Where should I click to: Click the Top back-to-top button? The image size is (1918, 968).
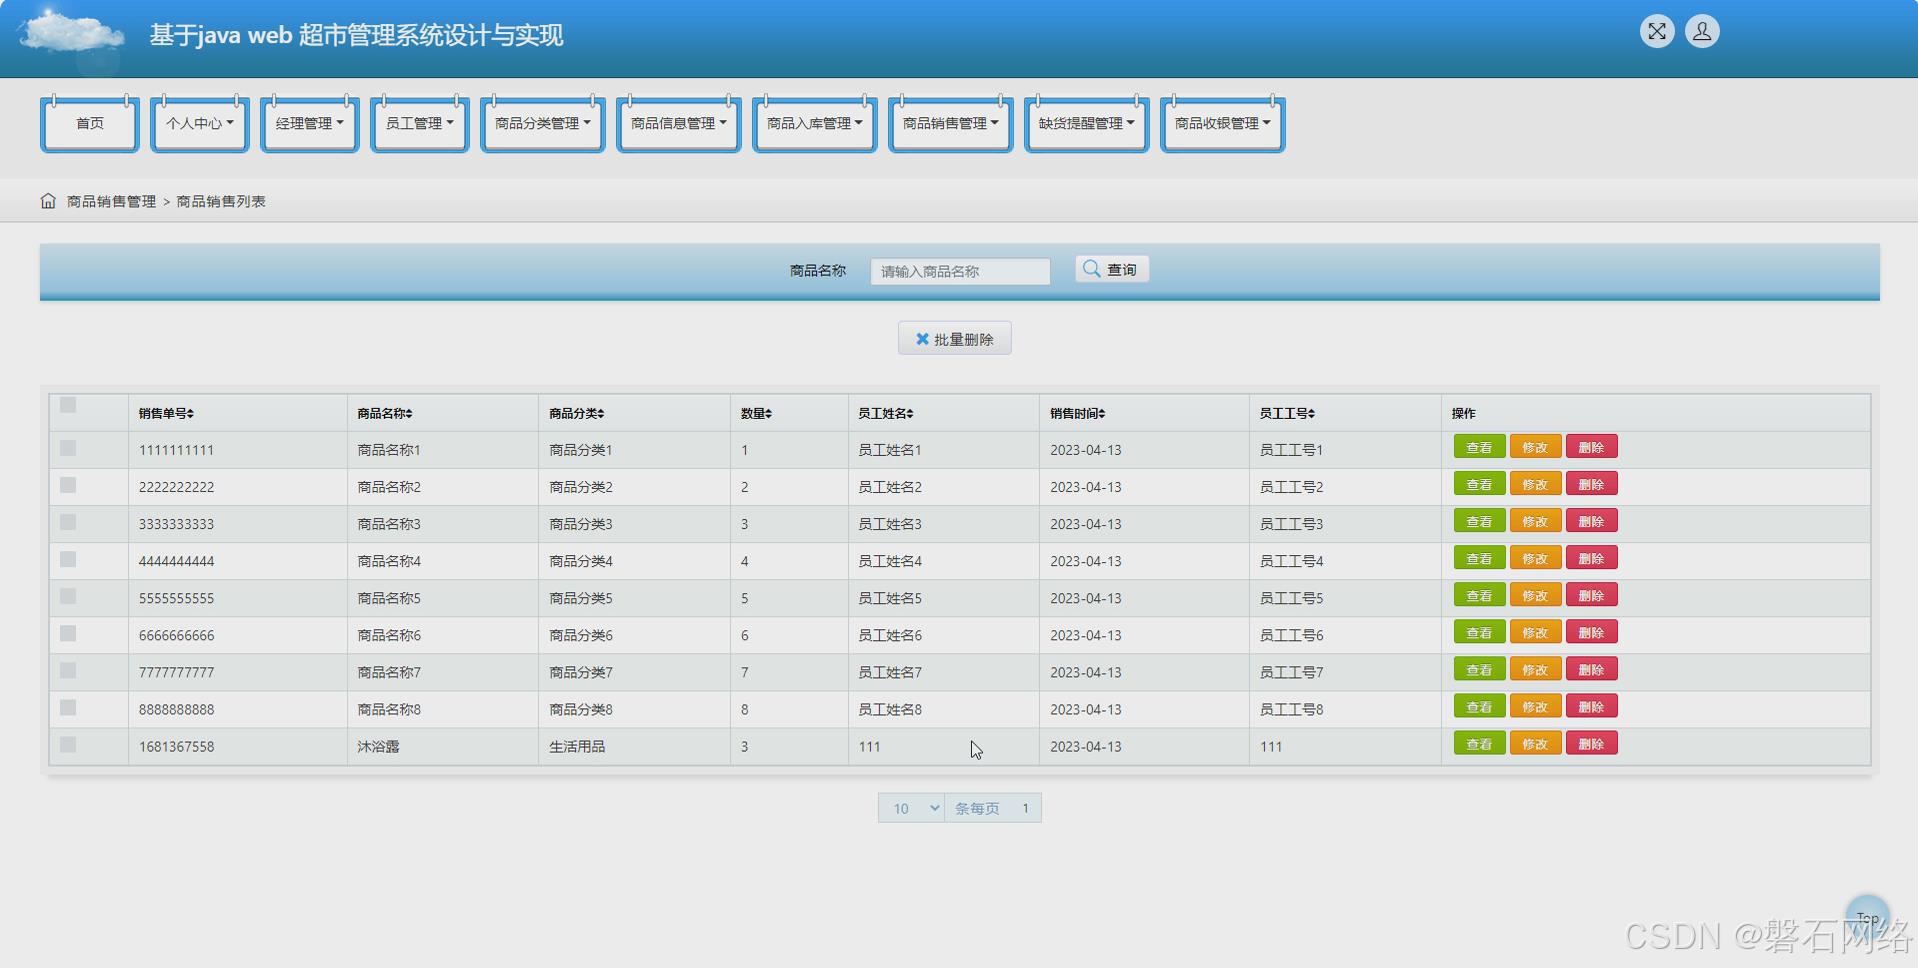(1868, 916)
